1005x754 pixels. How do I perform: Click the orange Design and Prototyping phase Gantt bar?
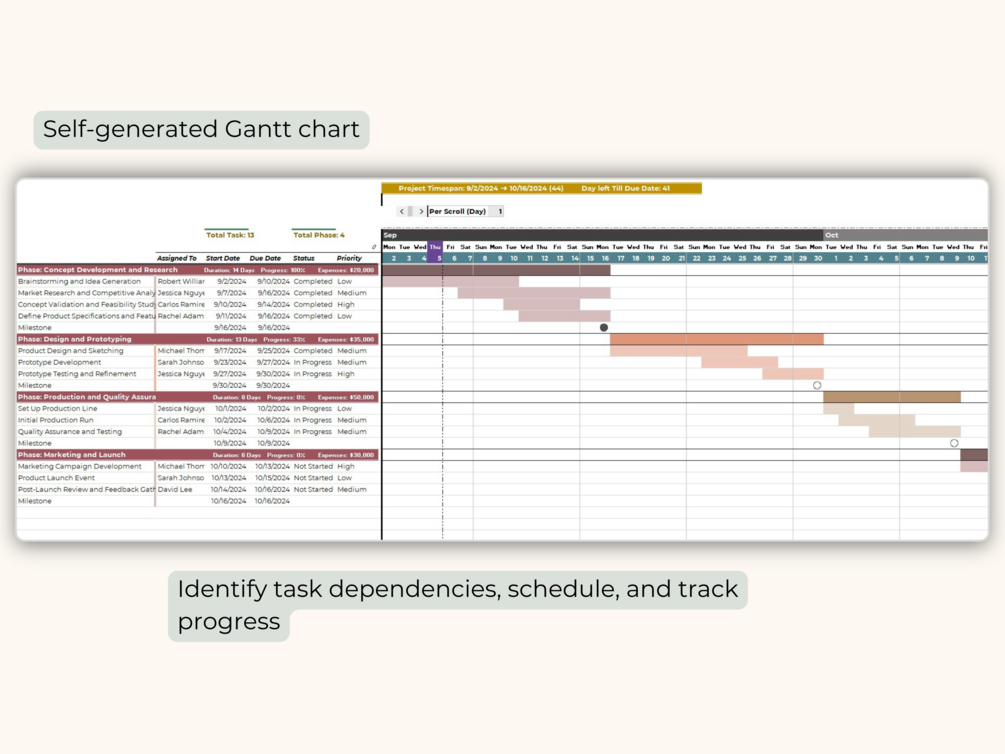717,339
